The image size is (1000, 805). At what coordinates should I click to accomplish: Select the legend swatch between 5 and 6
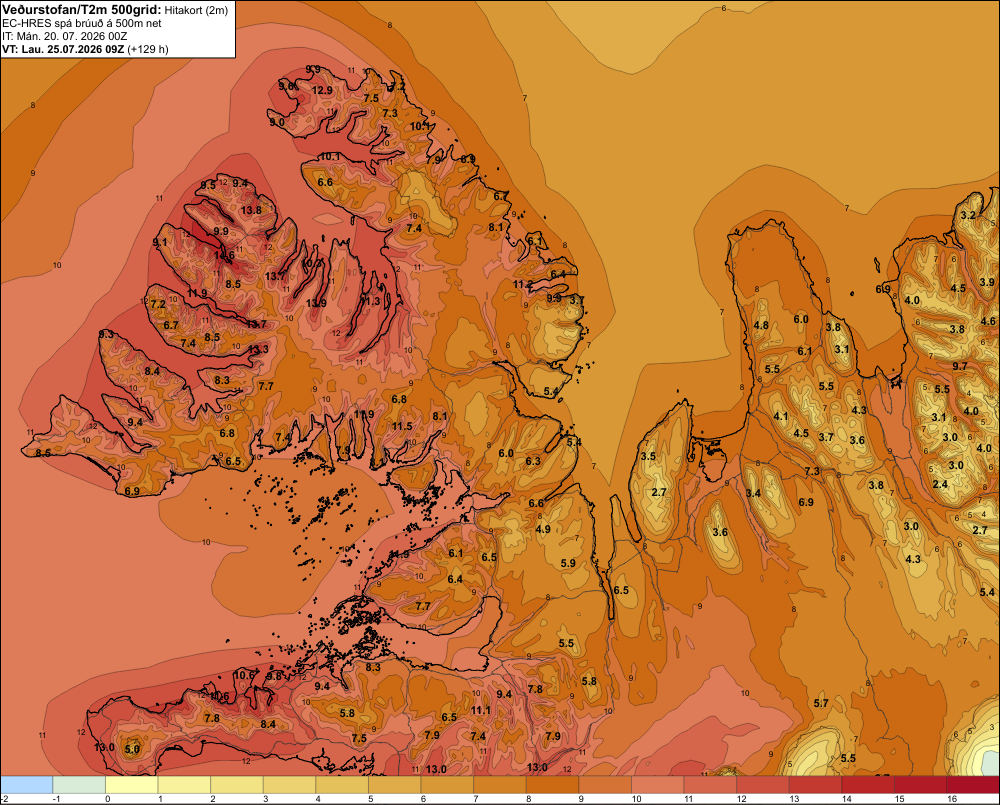click(395, 785)
